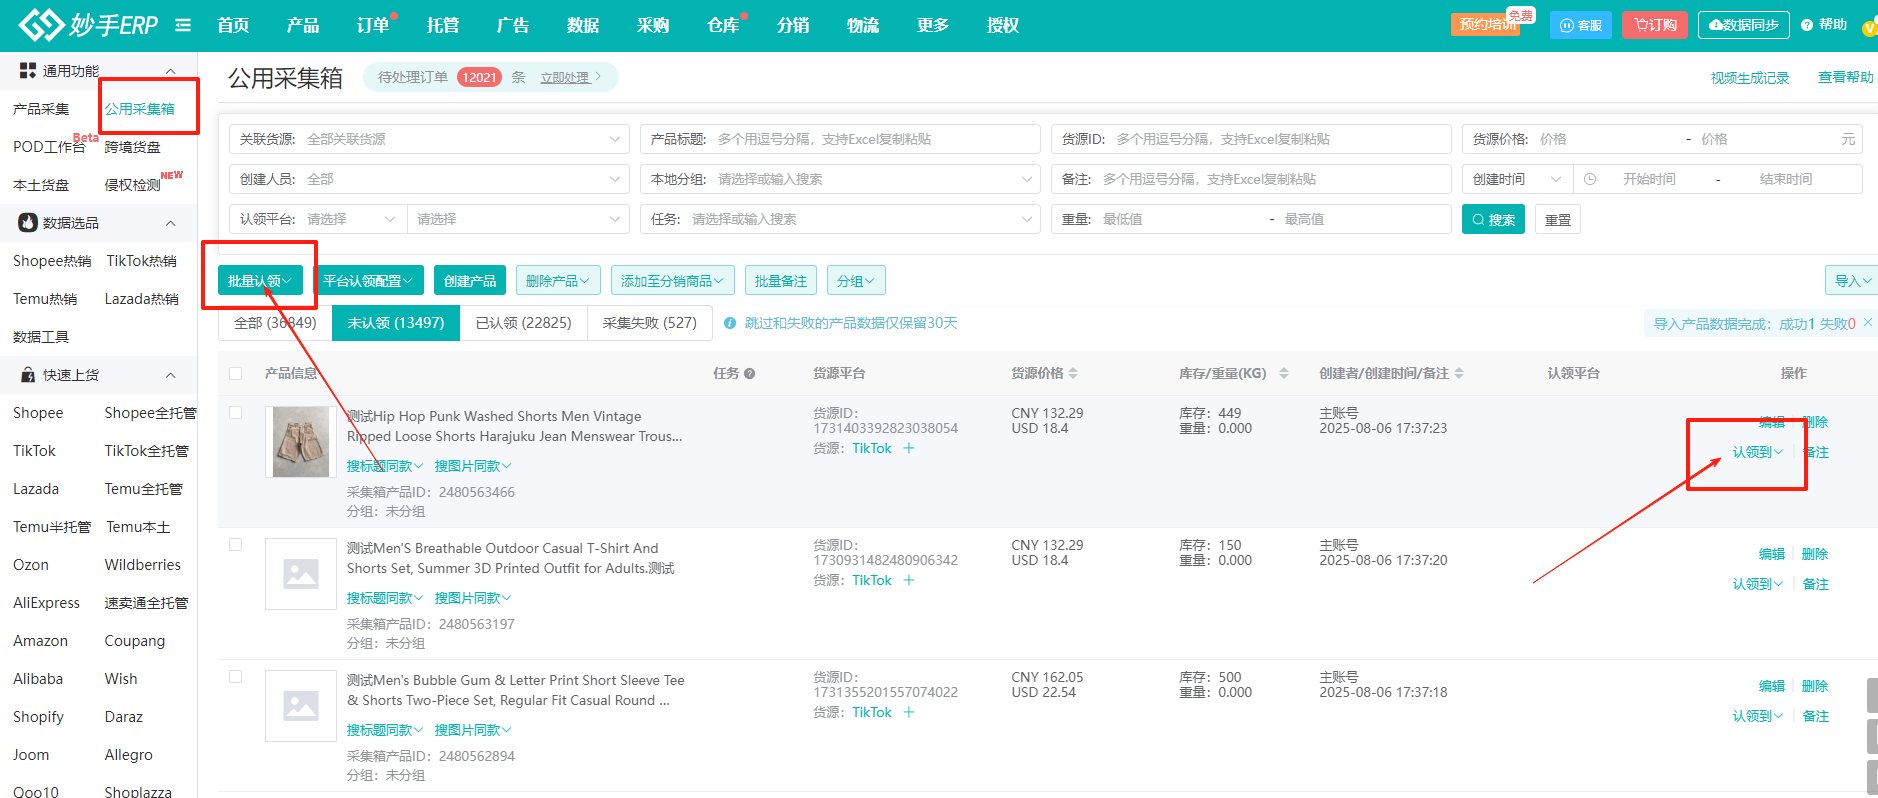Click the info icon before 30-day retention notice
Image resolution: width=1878 pixels, height=798 pixels.
click(730, 323)
